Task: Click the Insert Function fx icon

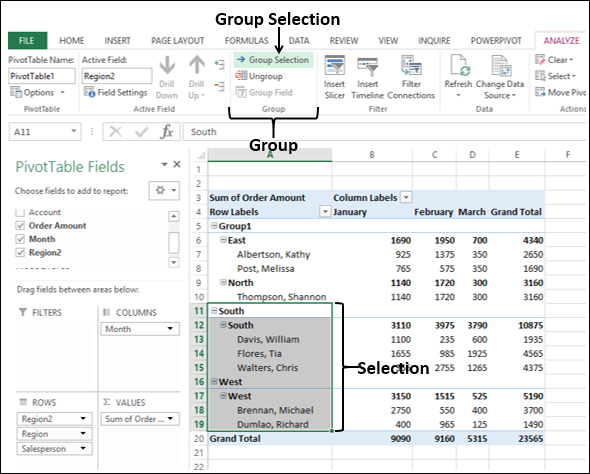Action: tap(167, 132)
